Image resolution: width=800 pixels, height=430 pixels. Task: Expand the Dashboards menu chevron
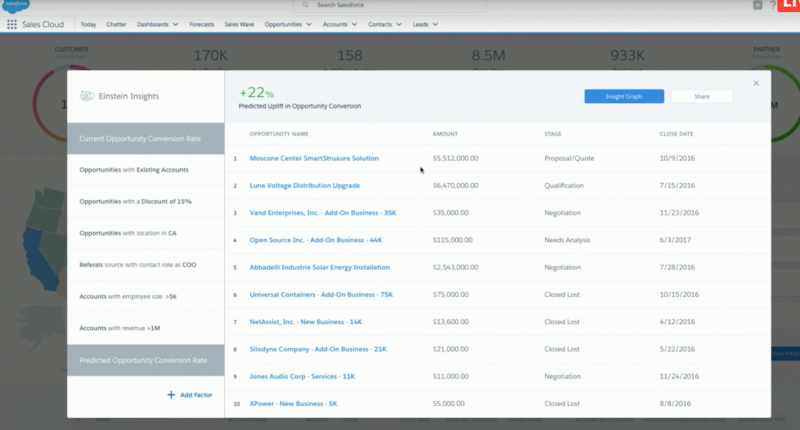point(176,24)
